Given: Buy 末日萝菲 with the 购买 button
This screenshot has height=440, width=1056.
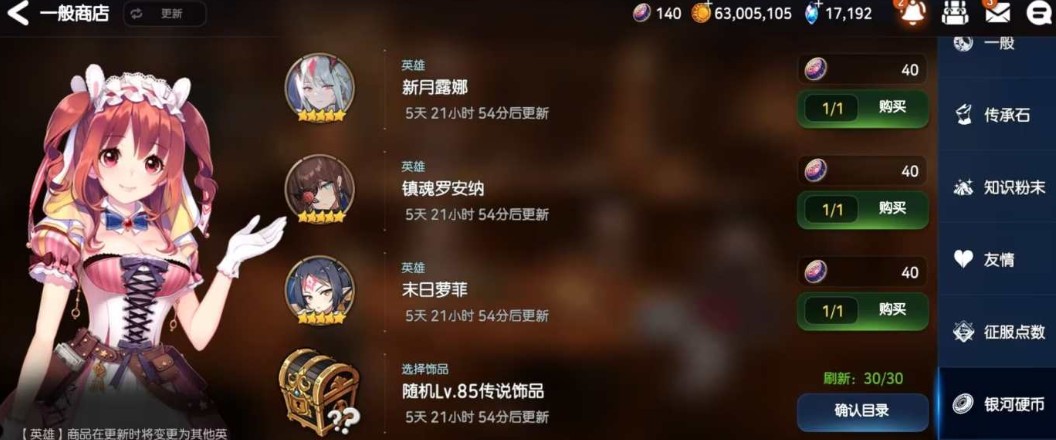Looking at the screenshot, I should [x=863, y=311].
